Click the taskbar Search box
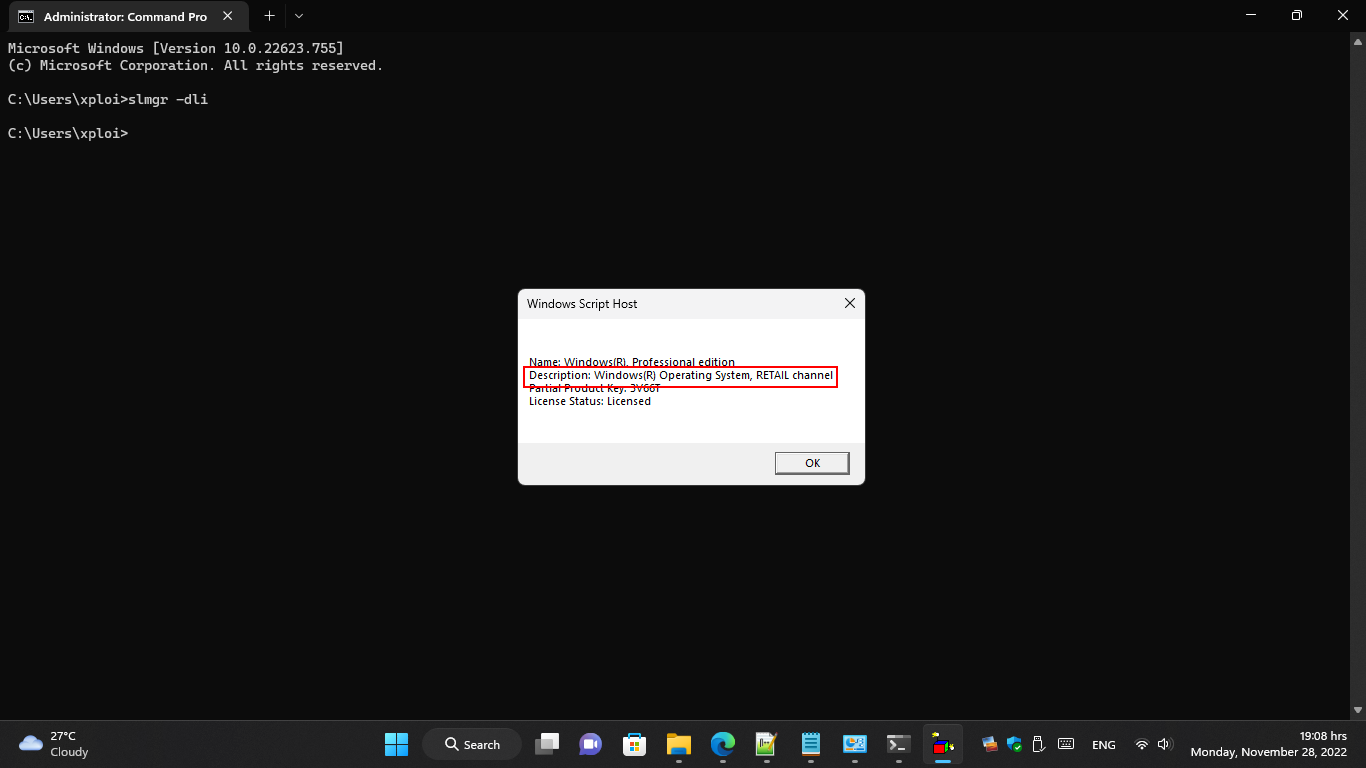The height and width of the screenshot is (768, 1366). (472, 744)
